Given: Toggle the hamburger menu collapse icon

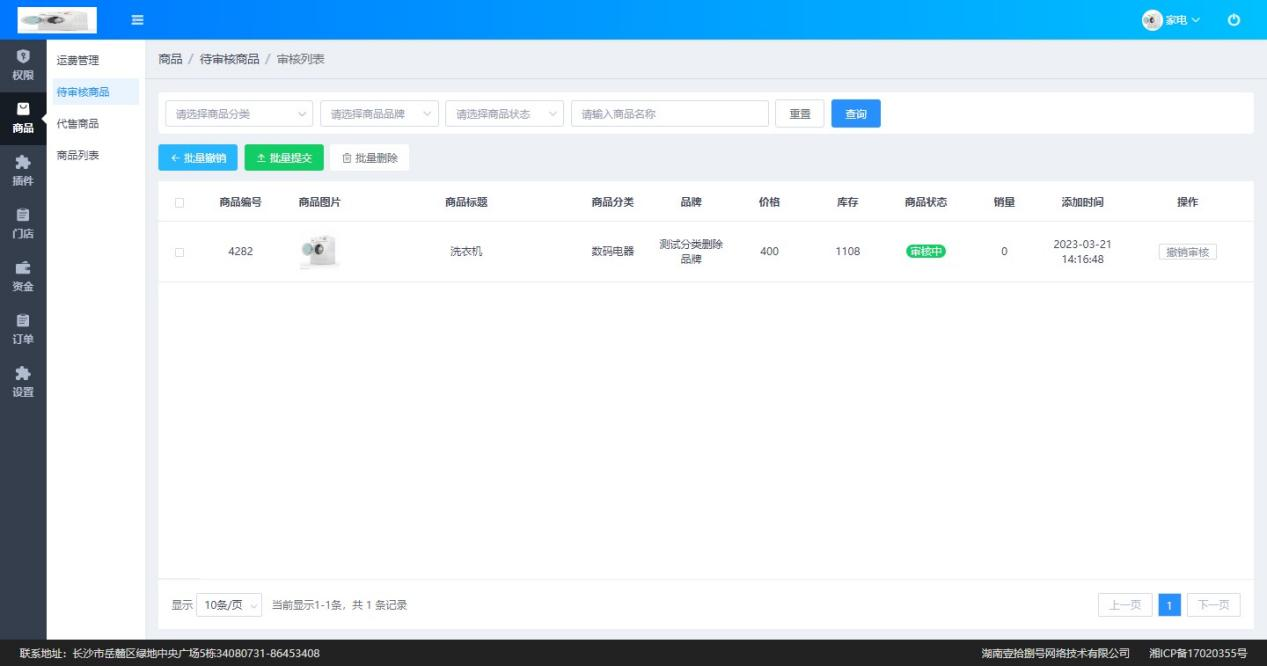Looking at the screenshot, I should (138, 20).
